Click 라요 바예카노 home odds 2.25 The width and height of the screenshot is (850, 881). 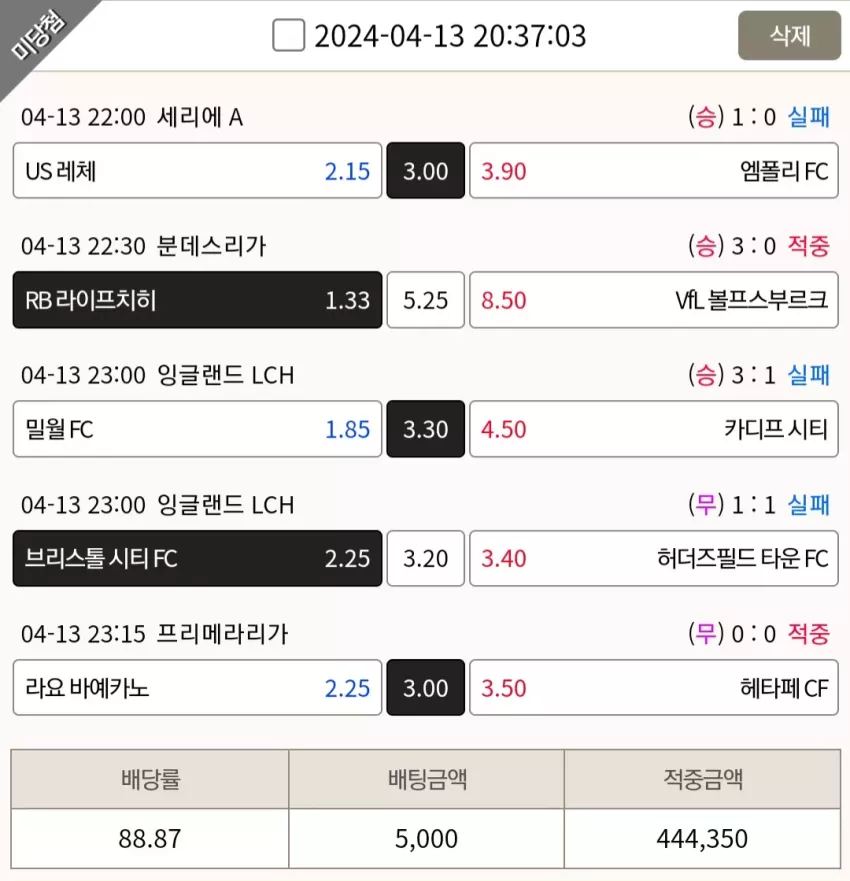coord(197,687)
